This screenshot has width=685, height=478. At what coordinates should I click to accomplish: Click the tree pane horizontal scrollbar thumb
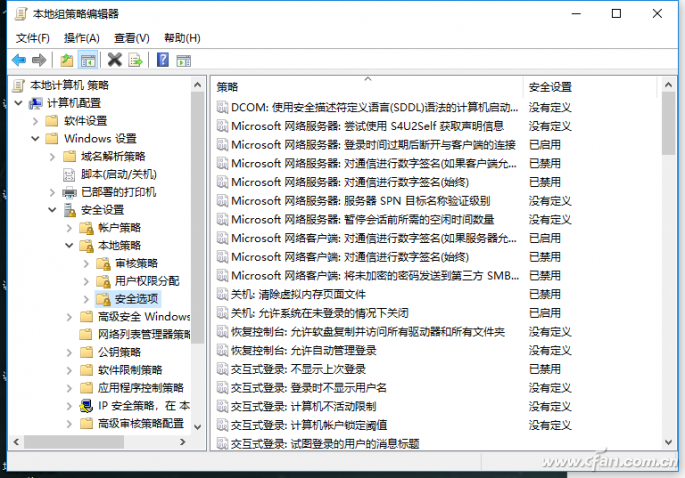click(x=73, y=442)
